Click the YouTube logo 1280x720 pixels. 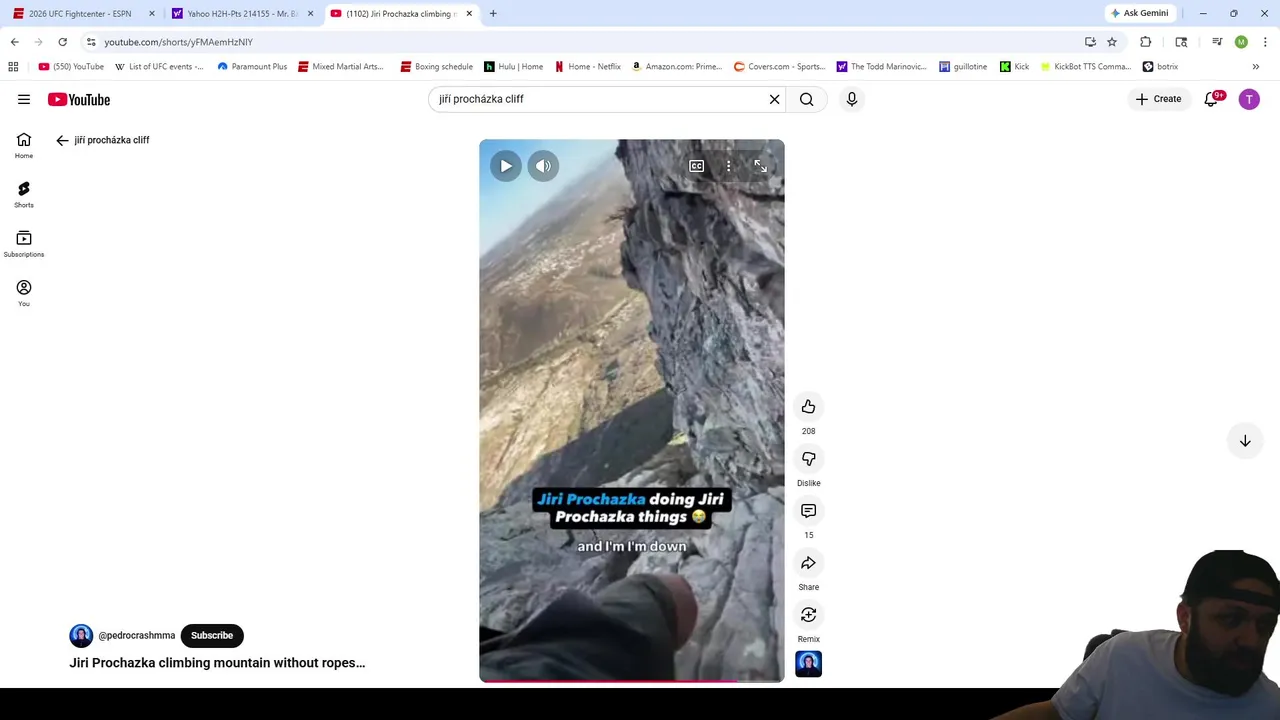click(79, 99)
